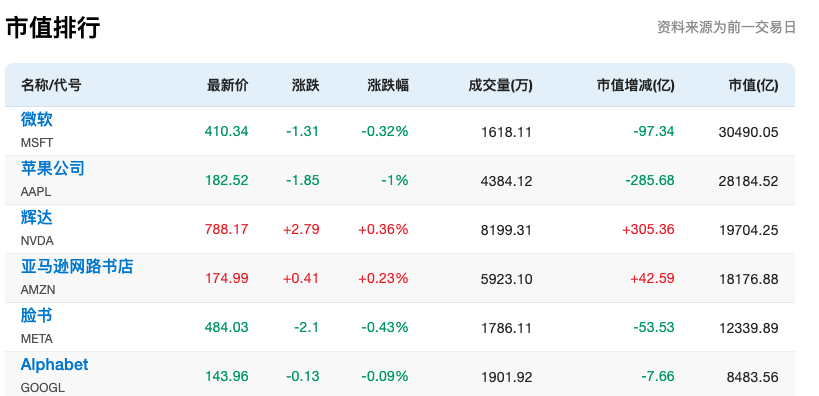Open the 亚马逊网路书店 stock link
819x396 pixels.
[x=77, y=266]
